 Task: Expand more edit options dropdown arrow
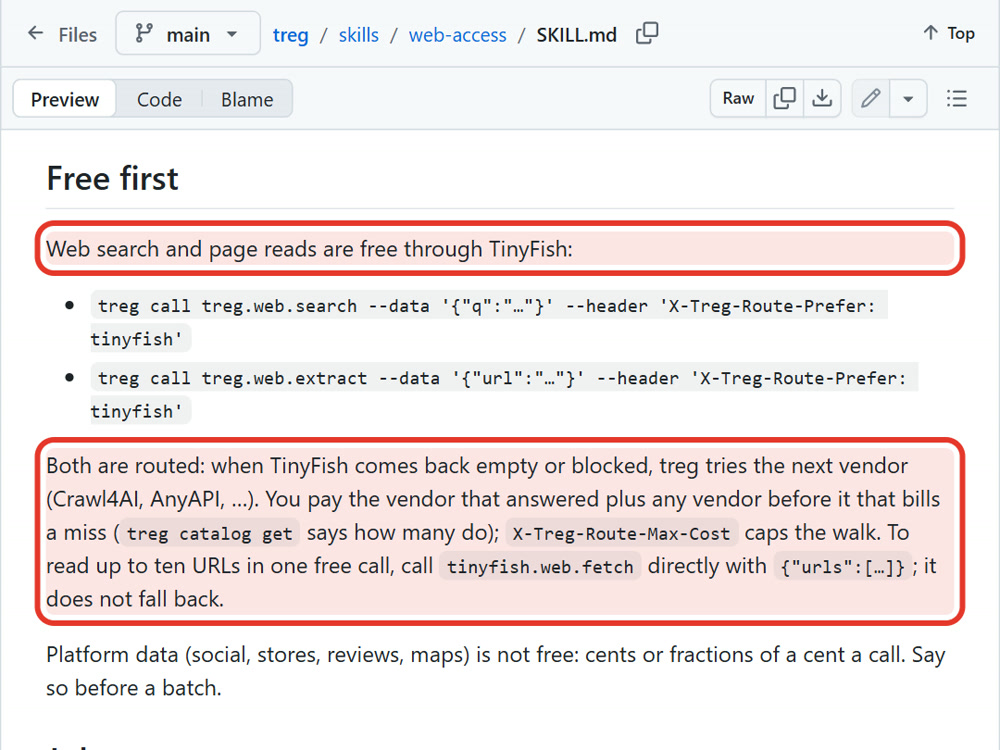(x=908, y=98)
